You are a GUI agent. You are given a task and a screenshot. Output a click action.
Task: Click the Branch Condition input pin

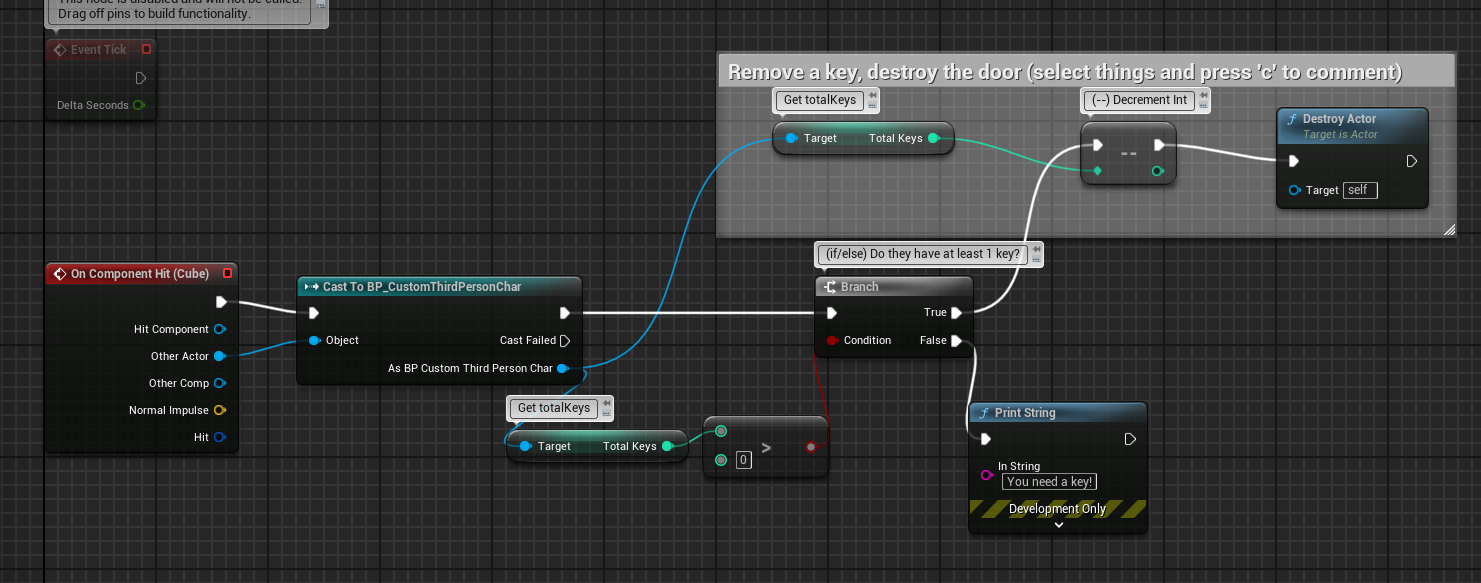click(x=832, y=341)
